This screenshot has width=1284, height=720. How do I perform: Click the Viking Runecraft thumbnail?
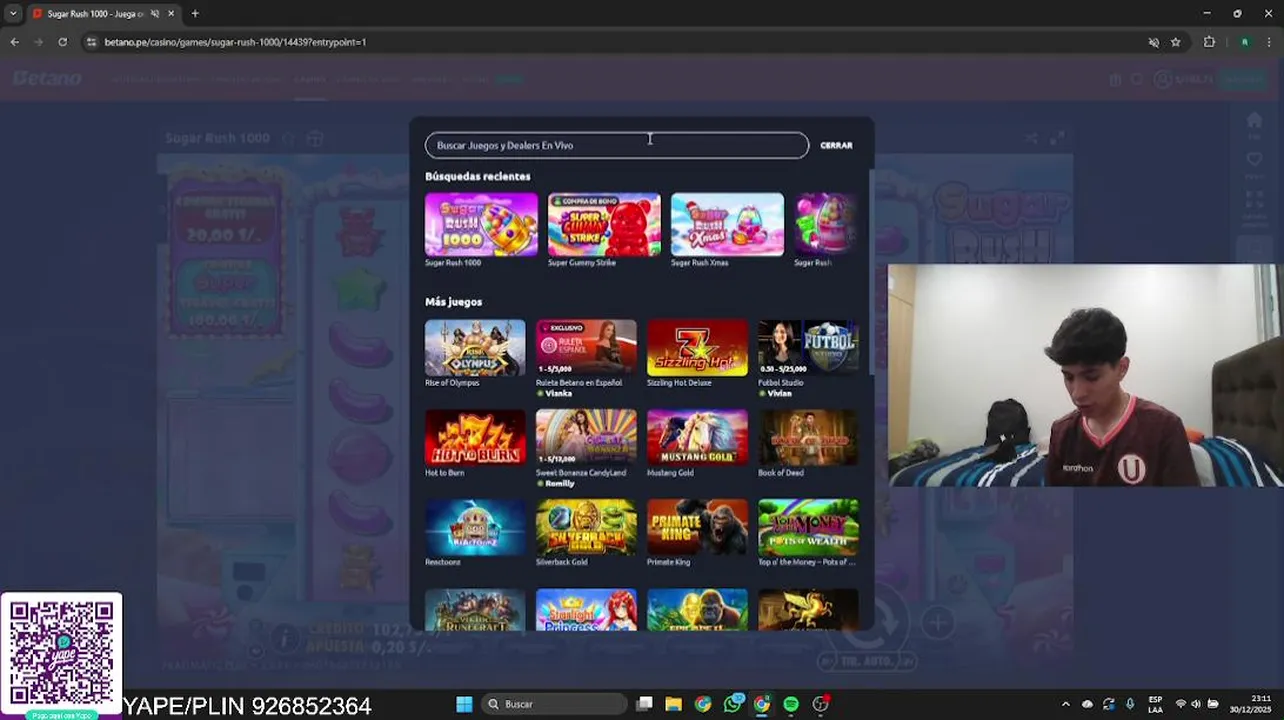[x=475, y=610]
